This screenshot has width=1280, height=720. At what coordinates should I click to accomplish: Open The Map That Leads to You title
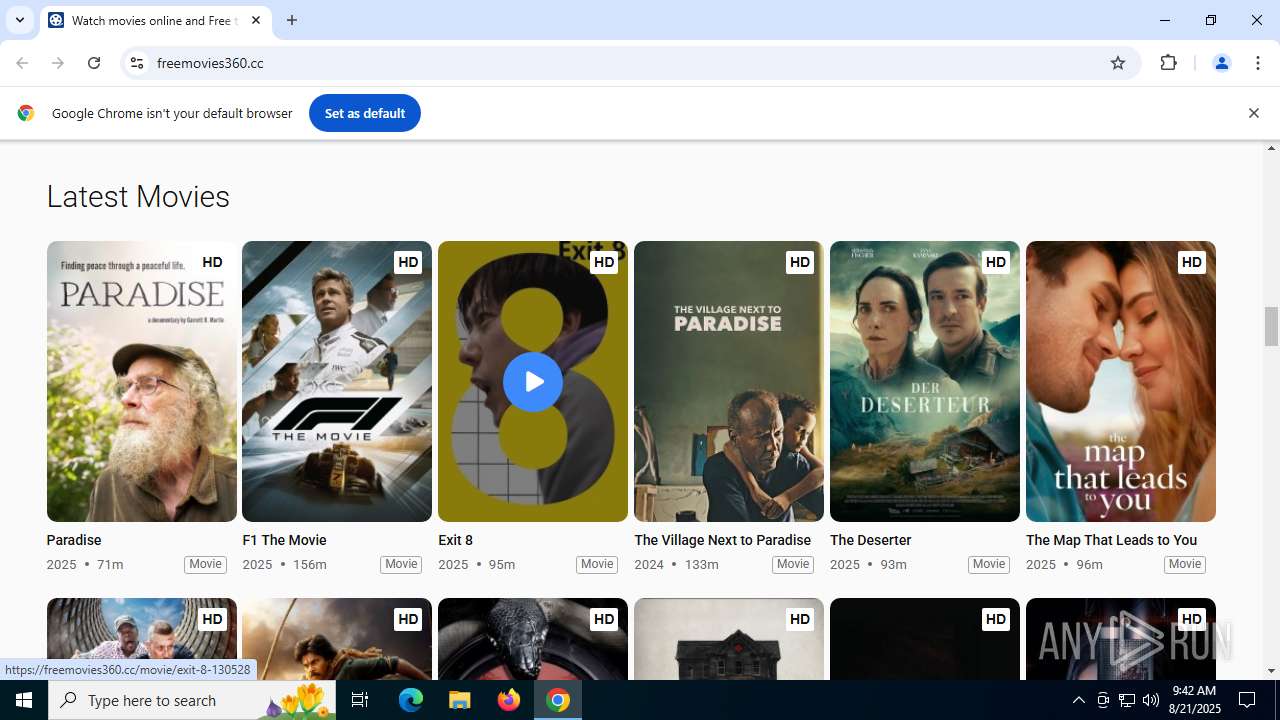(1112, 540)
